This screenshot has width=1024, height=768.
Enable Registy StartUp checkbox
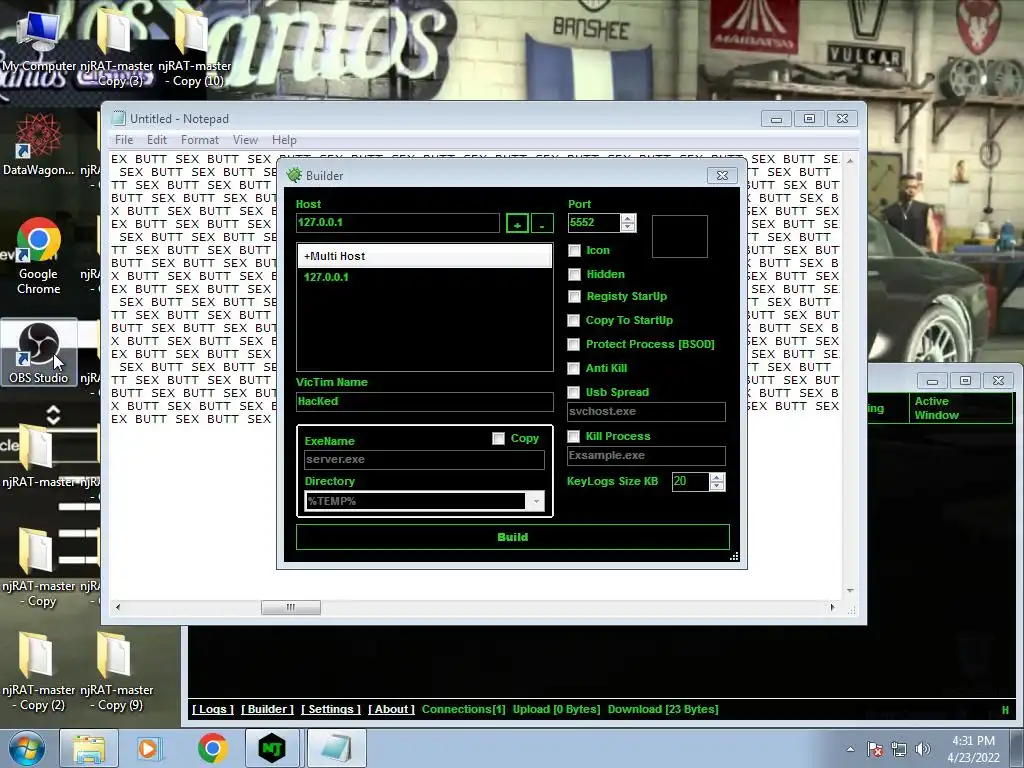click(x=574, y=296)
